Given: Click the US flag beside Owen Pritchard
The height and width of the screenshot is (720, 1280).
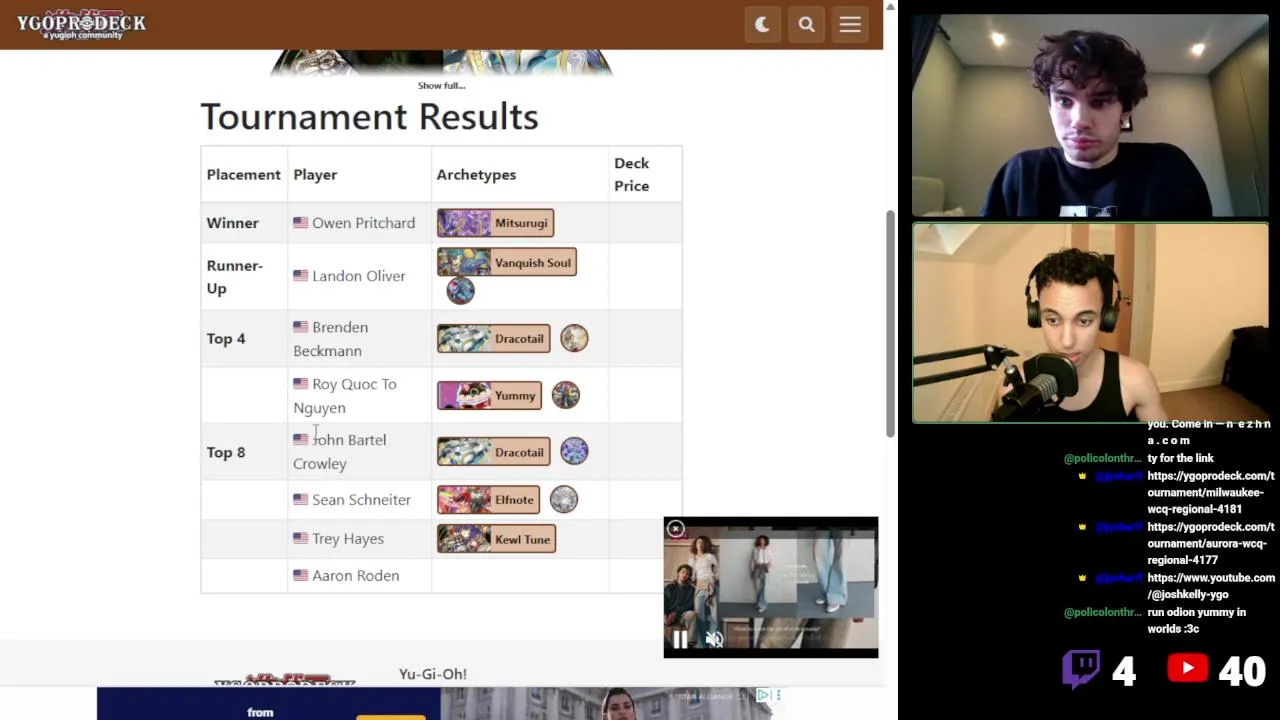Looking at the screenshot, I should 300,223.
